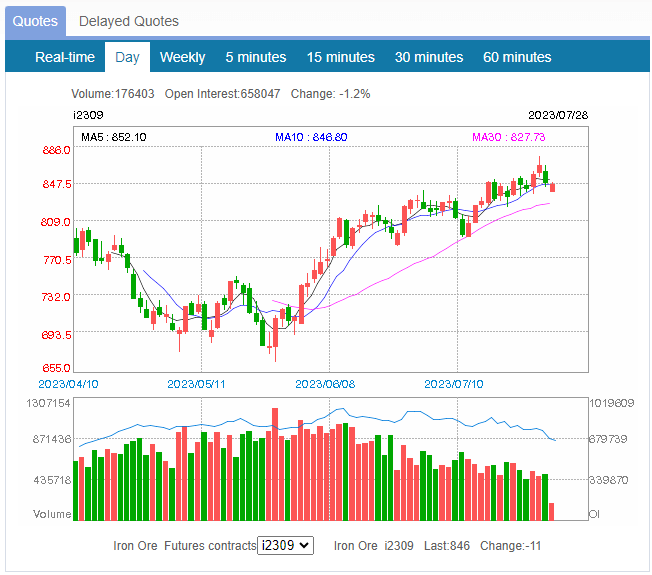Screen dimensions: 652x575
Task: Click the 886.0 price axis label
Action: tap(56, 149)
